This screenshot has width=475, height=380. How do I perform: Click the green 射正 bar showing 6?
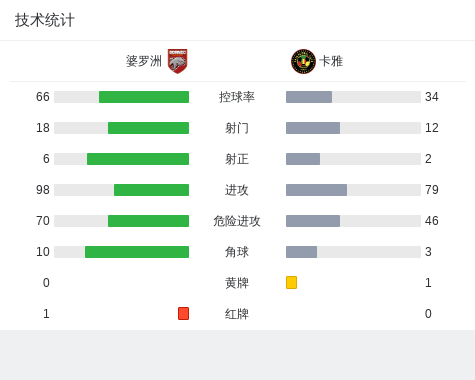pos(138,159)
